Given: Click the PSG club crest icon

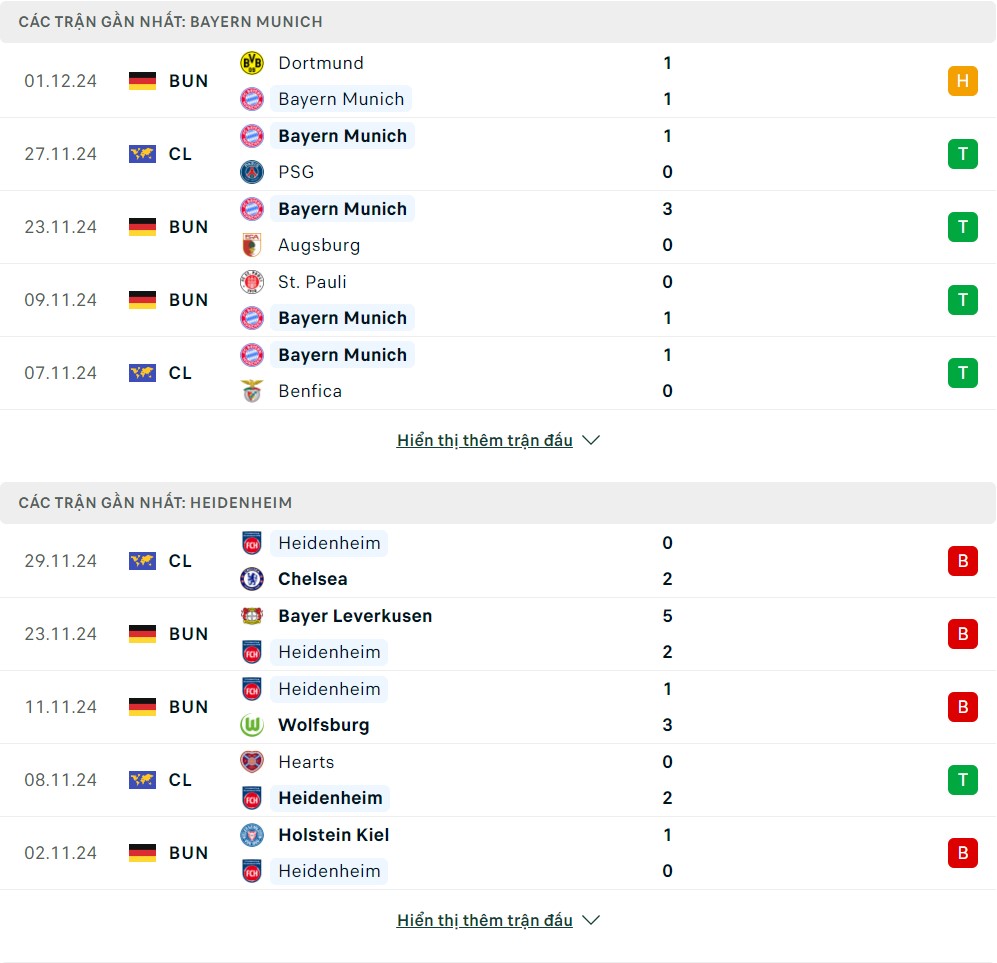Looking at the screenshot, I should coord(252,172).
